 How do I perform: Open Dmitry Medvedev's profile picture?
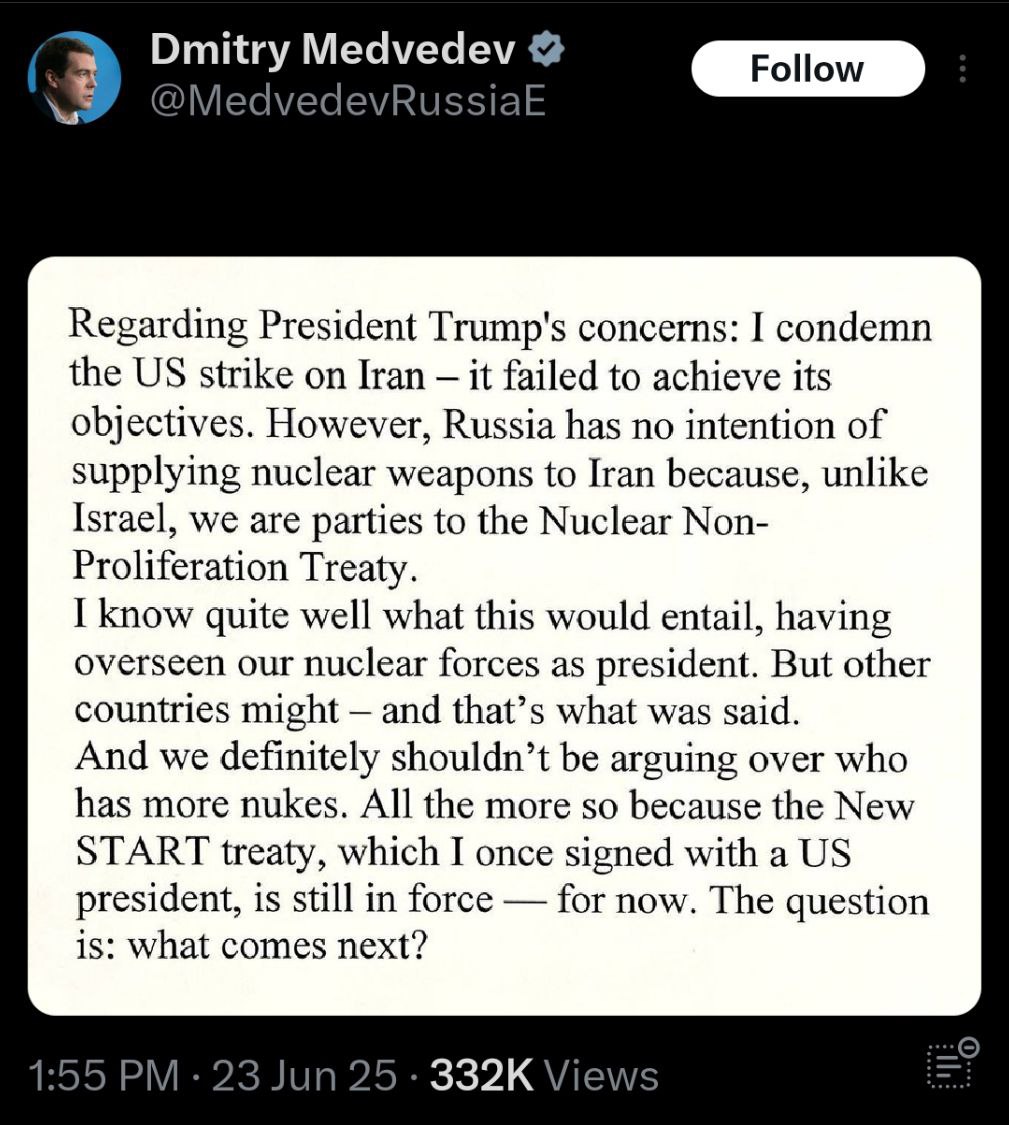point(74,78)
